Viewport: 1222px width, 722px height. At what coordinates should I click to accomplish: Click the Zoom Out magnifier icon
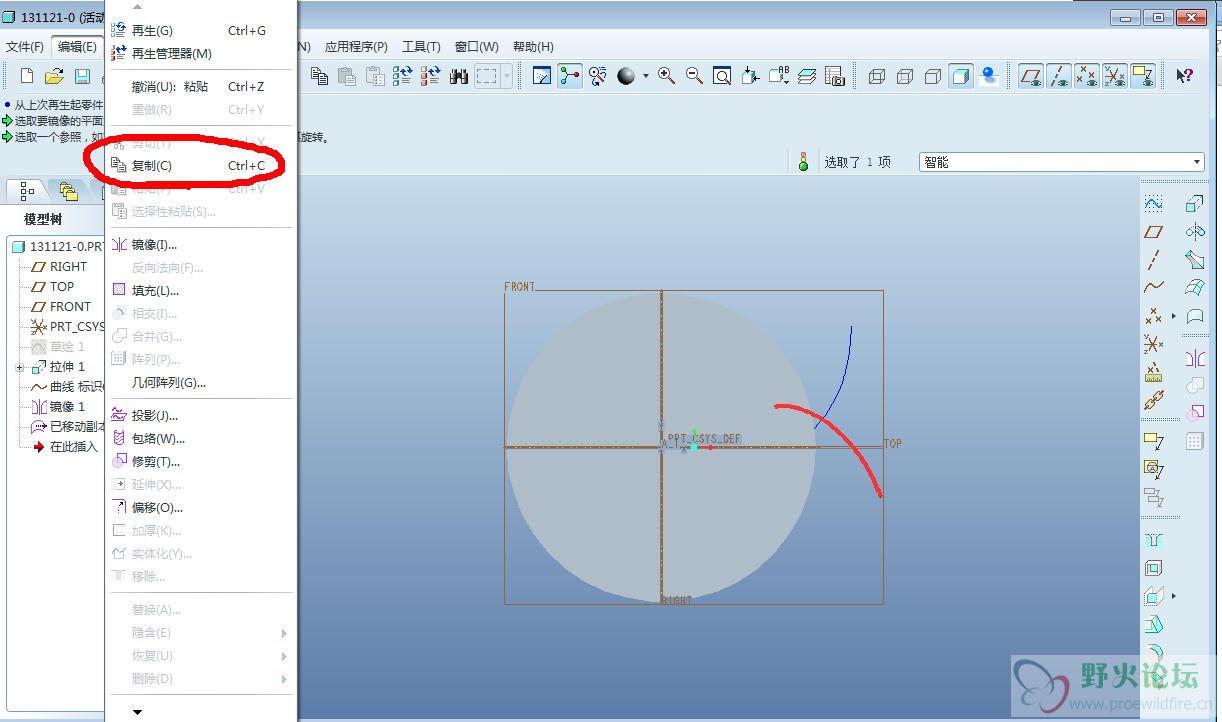tap(694, 76)
